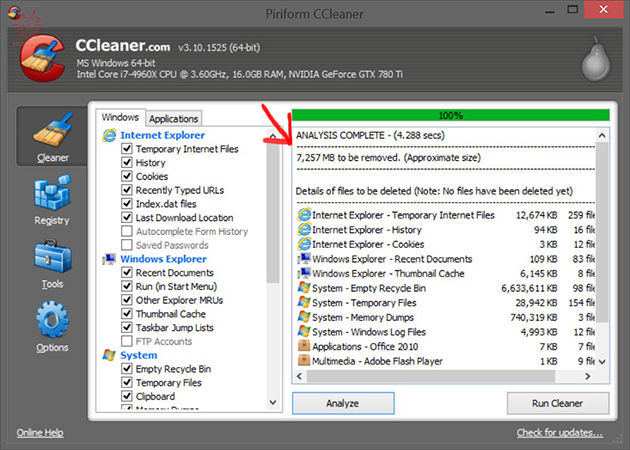Click icon of Windows Log Files result
This screenshot has width=630, height=450.
304,331
